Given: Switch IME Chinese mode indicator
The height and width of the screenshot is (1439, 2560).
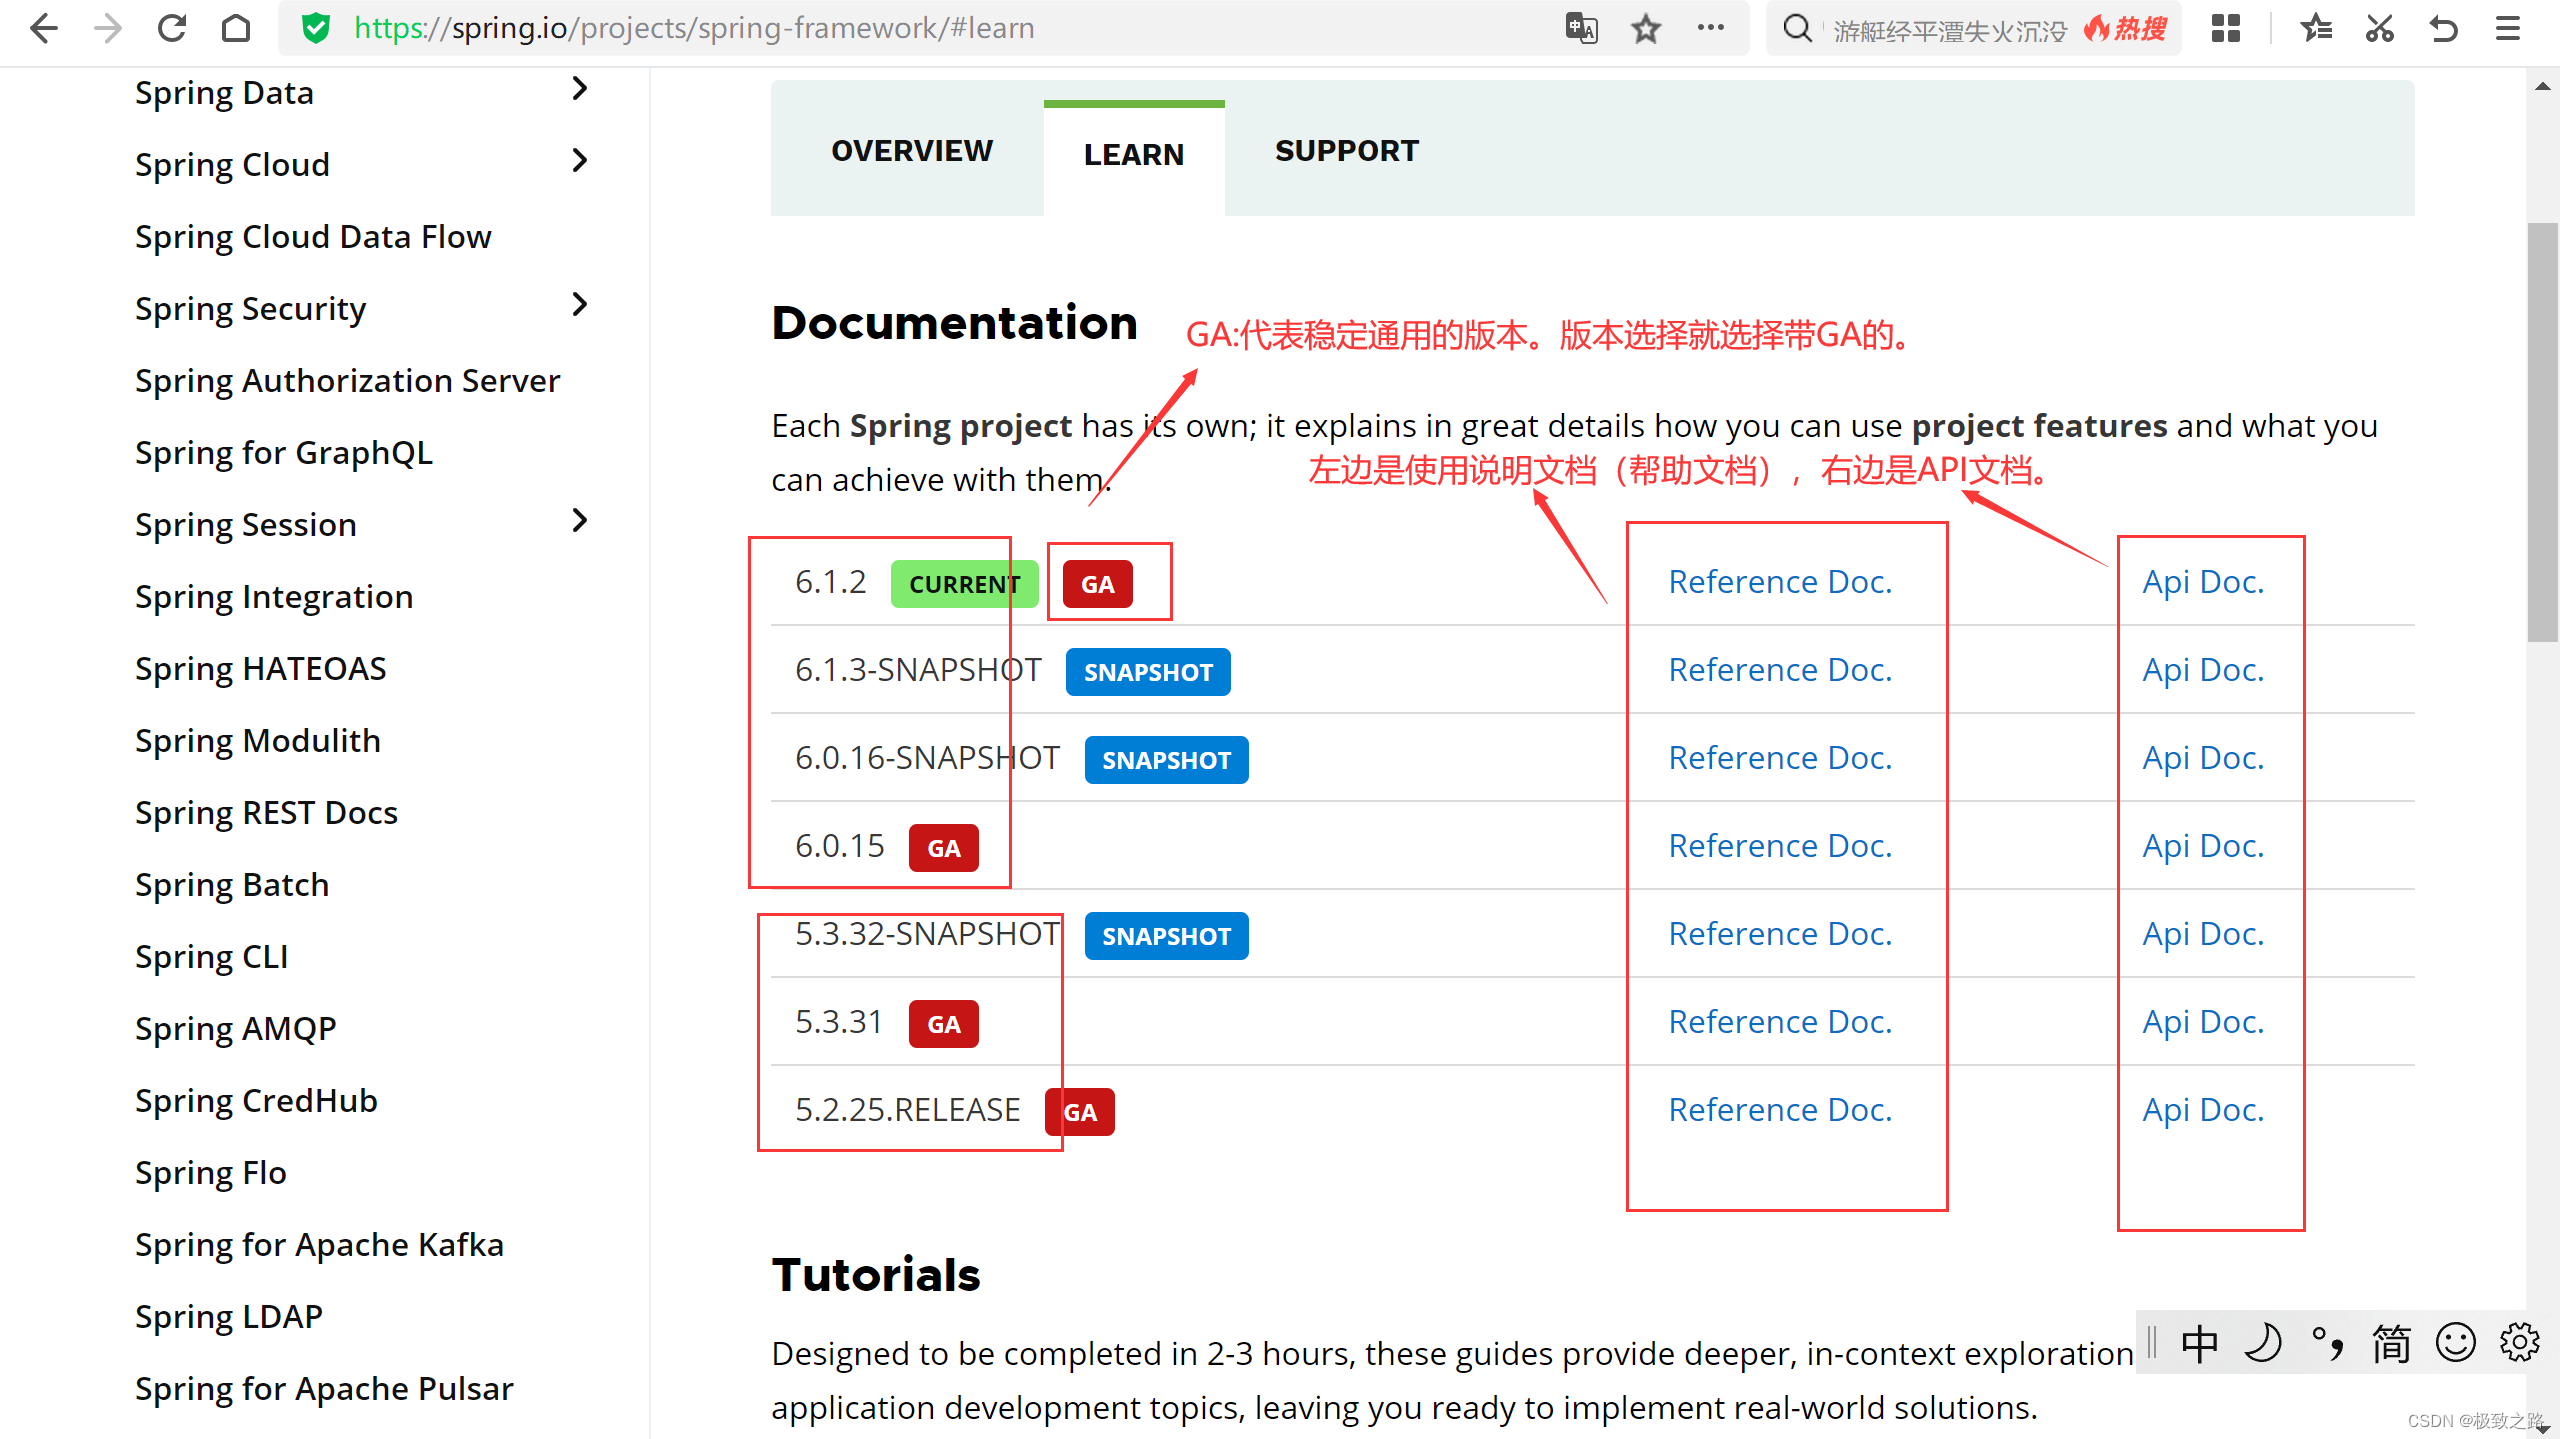Looking at the screenshot, I should [2199, 1343].
